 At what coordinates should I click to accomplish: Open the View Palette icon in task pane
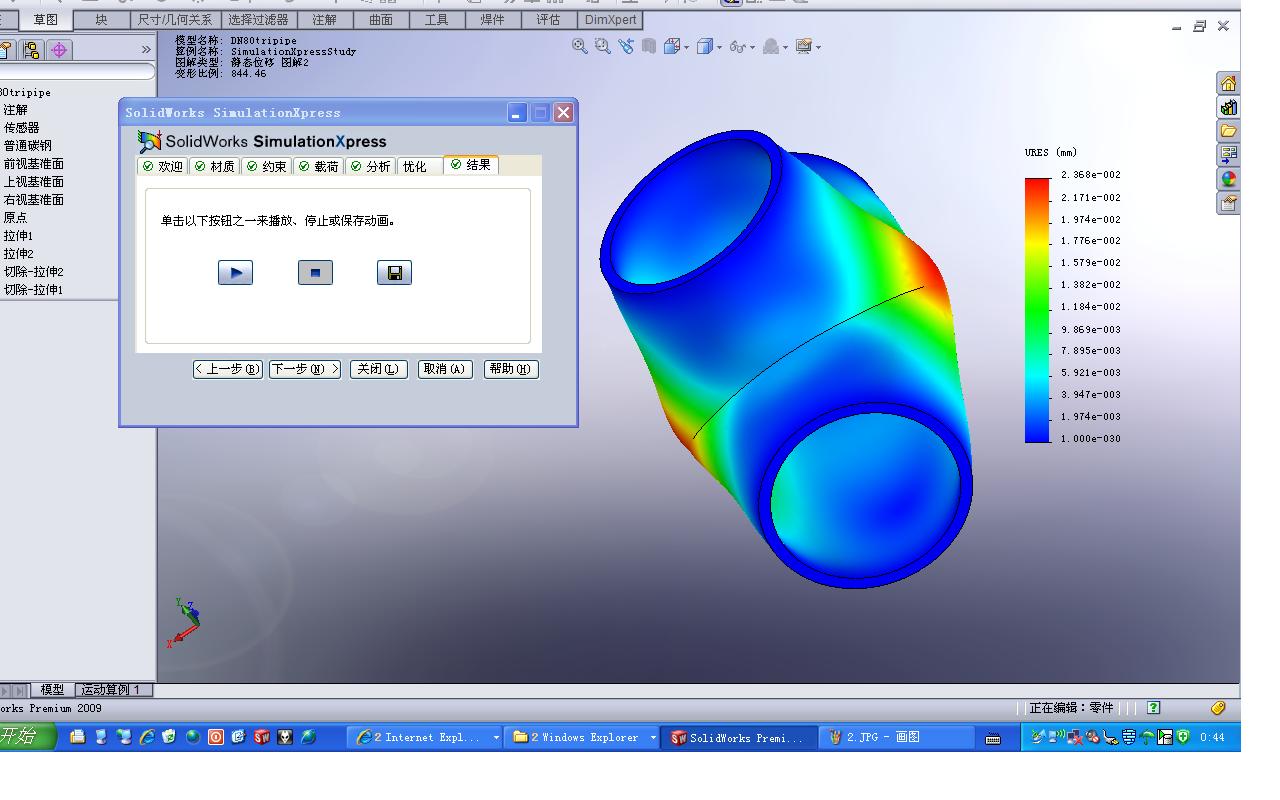1228,155
